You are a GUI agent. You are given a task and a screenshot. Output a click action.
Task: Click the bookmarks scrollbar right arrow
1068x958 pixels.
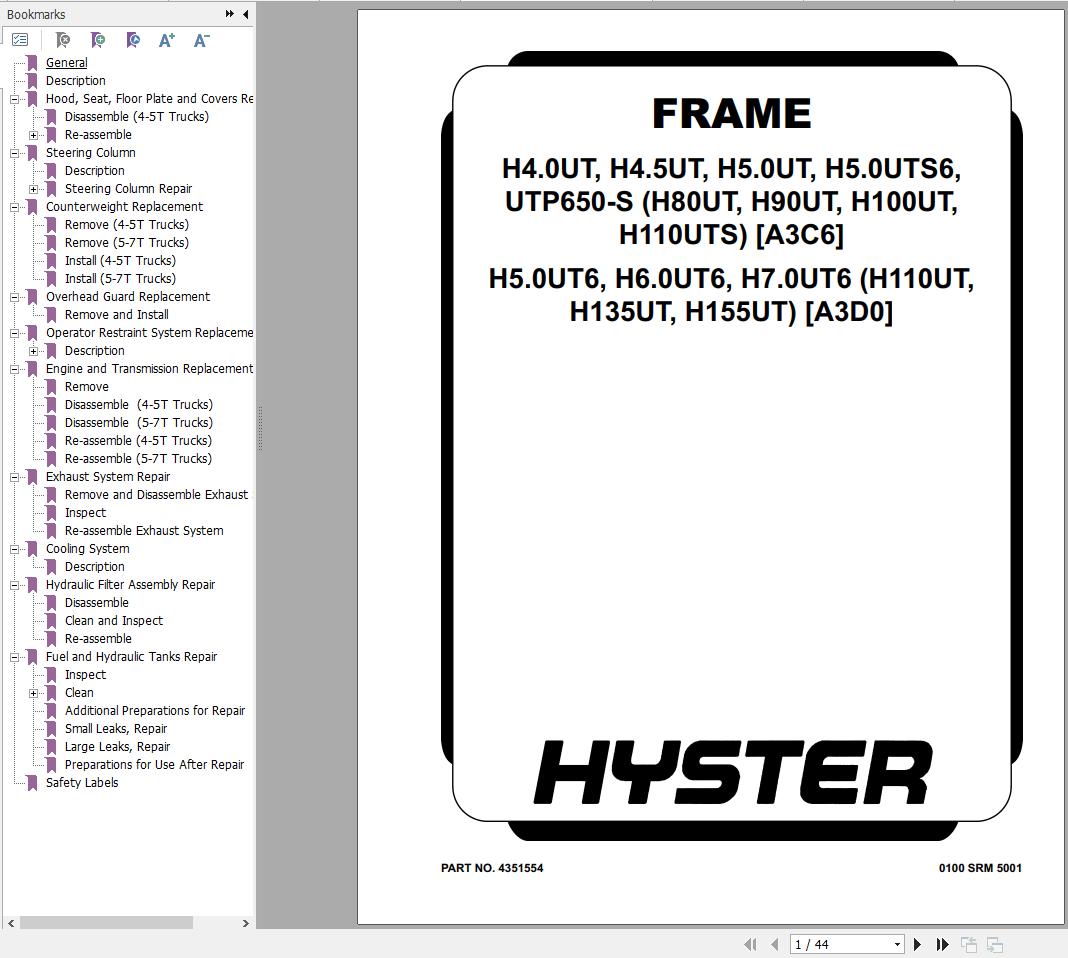[x=246, y=923]
